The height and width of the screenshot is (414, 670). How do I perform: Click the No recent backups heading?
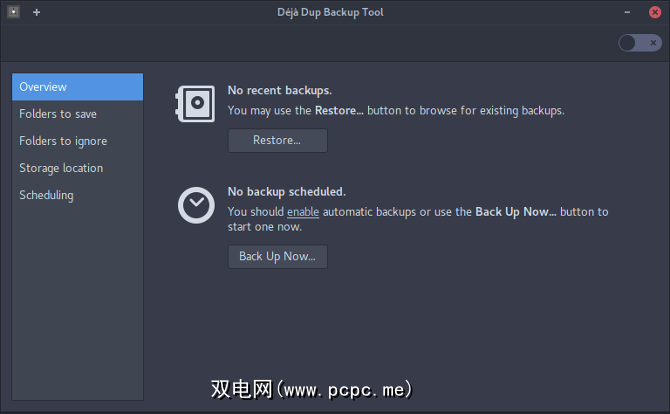click(x=279, y=90)
